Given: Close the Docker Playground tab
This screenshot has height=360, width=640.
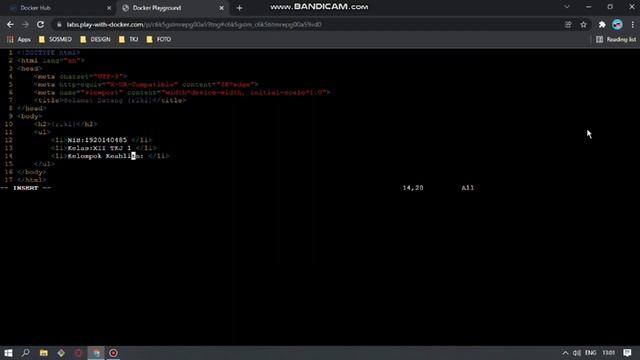Looking at the screenshot, I should point(221,8).
